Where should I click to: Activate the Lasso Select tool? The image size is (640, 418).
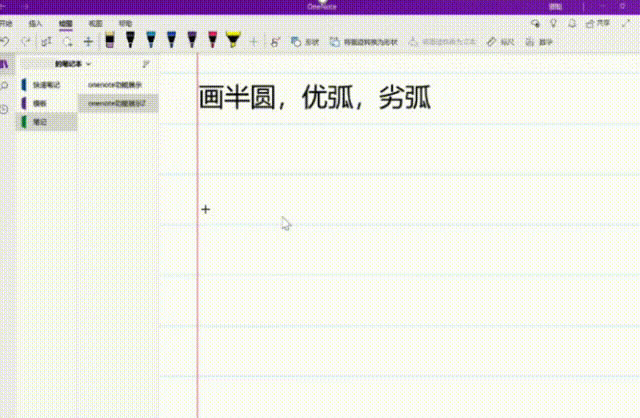(x=67, y=42)
